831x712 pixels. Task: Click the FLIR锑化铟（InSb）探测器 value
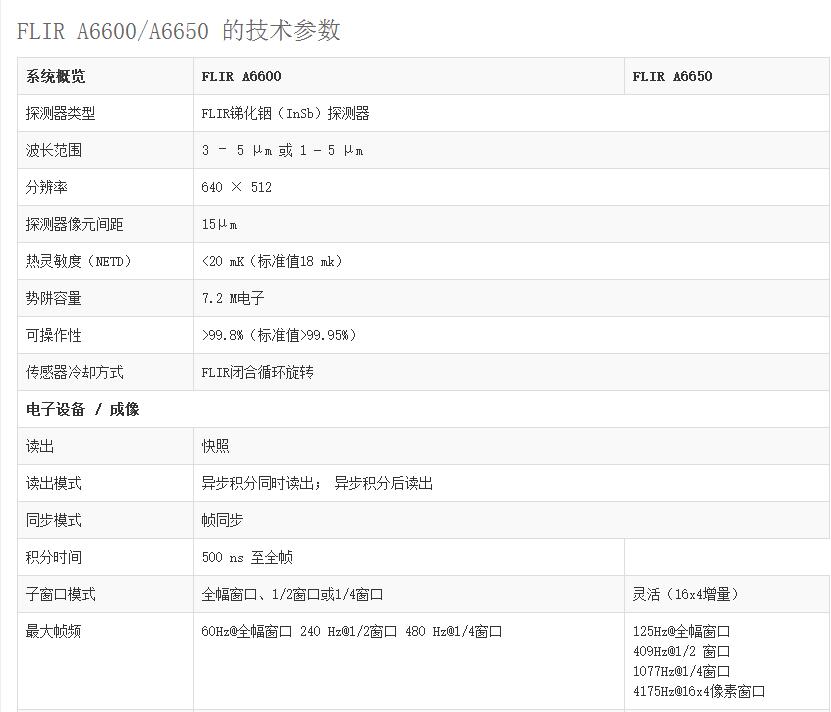[285, 113]
